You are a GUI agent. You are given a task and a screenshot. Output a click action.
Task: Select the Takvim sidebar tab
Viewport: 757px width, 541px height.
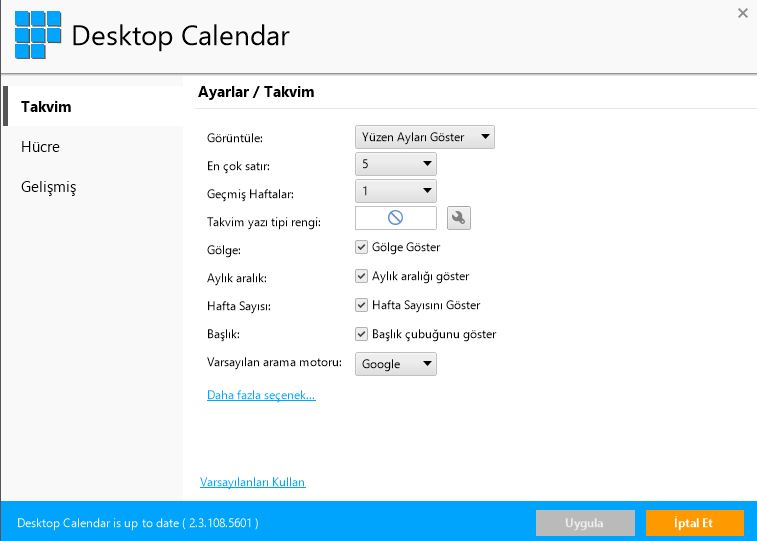93,106
